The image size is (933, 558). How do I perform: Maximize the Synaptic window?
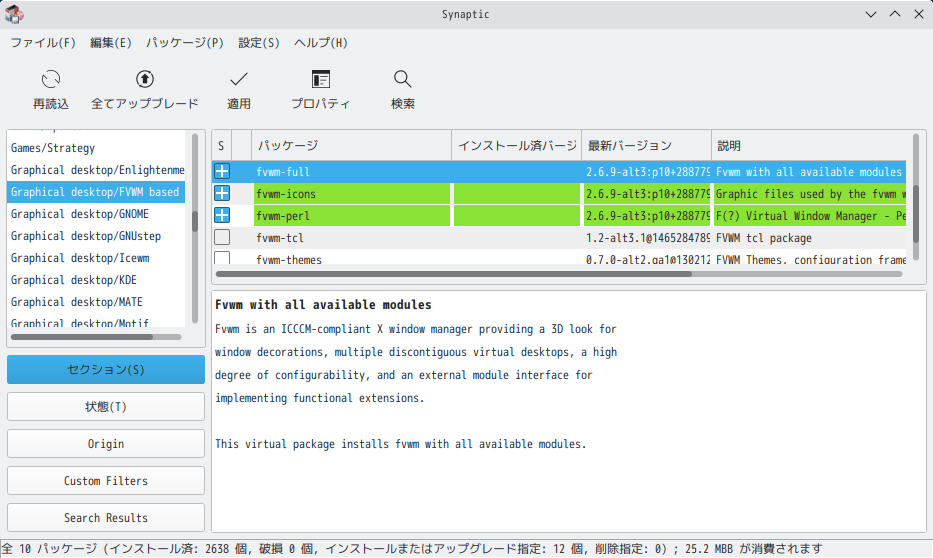pos(895,14)
